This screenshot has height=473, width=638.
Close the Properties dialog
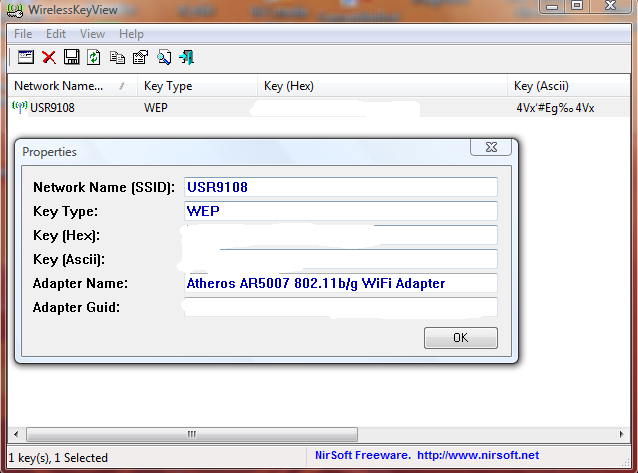pyautogui.click(x=491, y=147)
